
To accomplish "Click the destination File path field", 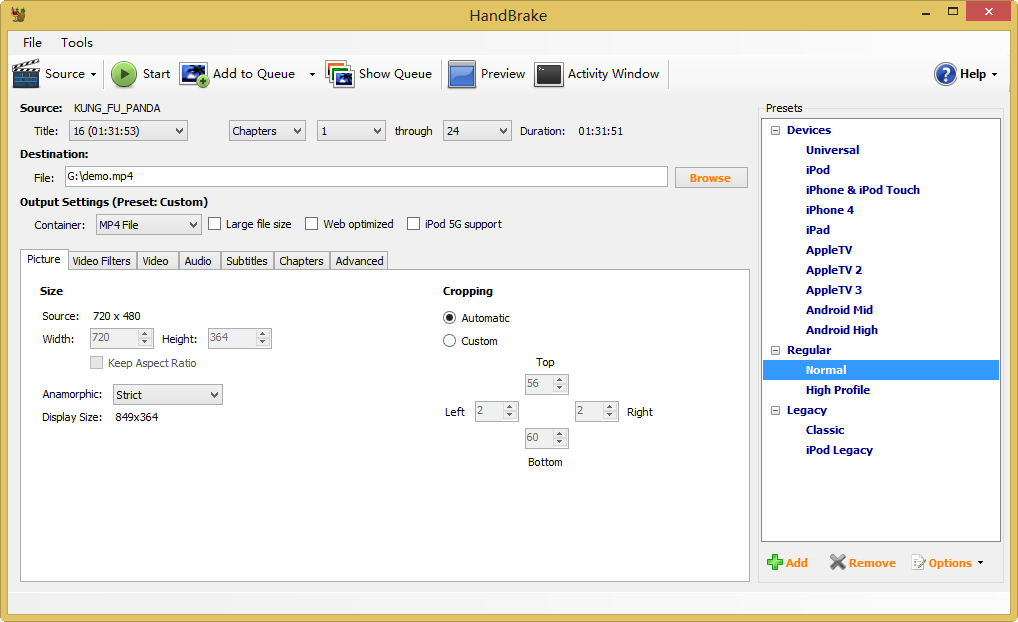I will (365, 177).
